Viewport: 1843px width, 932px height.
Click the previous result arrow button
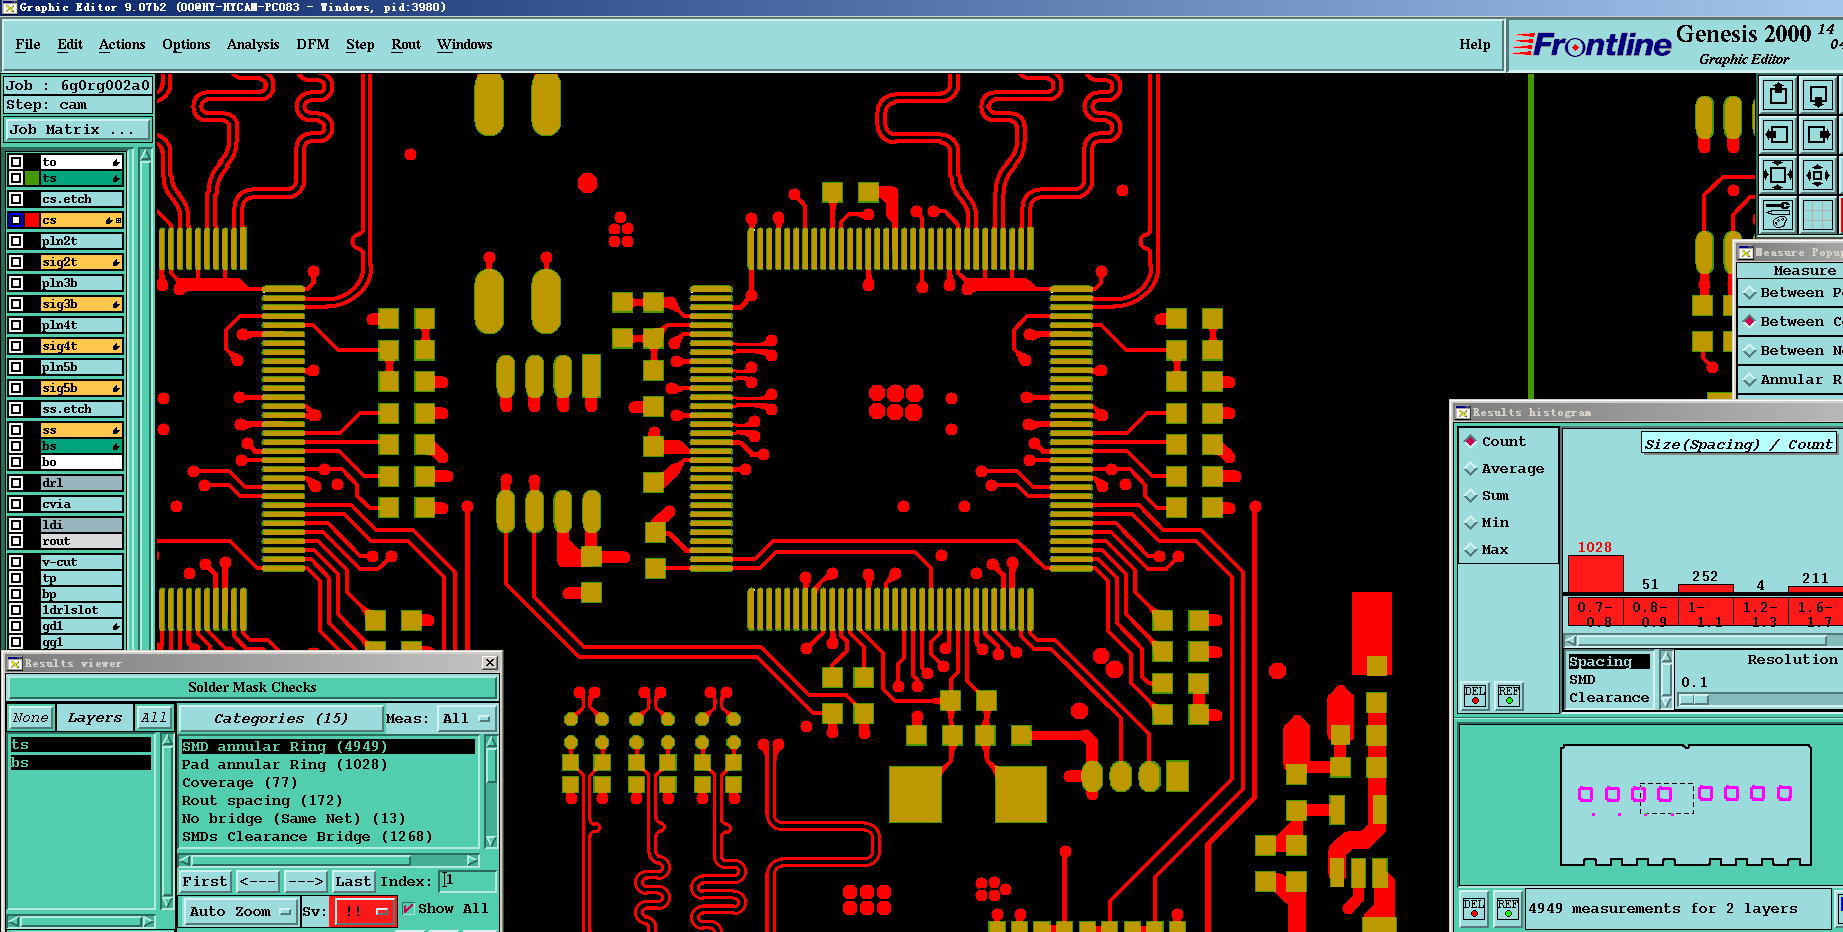point(258,881)
